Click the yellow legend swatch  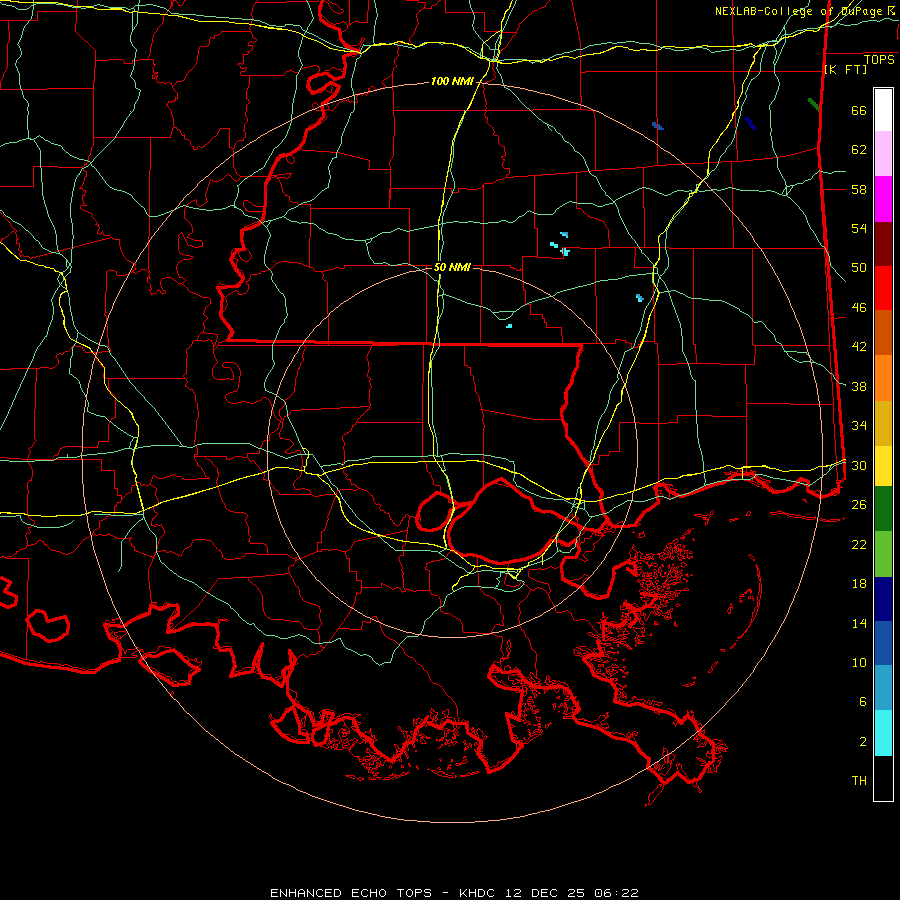click(x=883, y=466)
